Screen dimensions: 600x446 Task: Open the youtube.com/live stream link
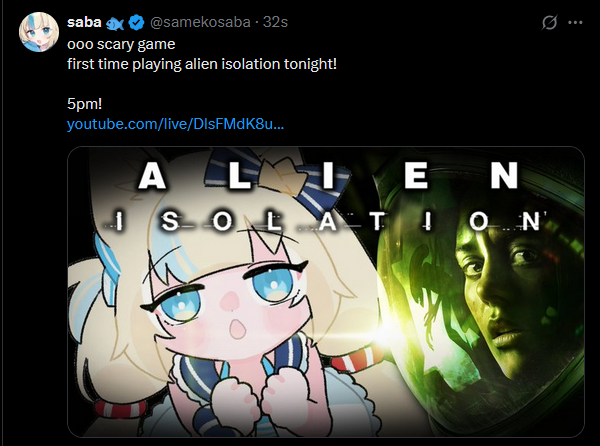tap(175, 124)
